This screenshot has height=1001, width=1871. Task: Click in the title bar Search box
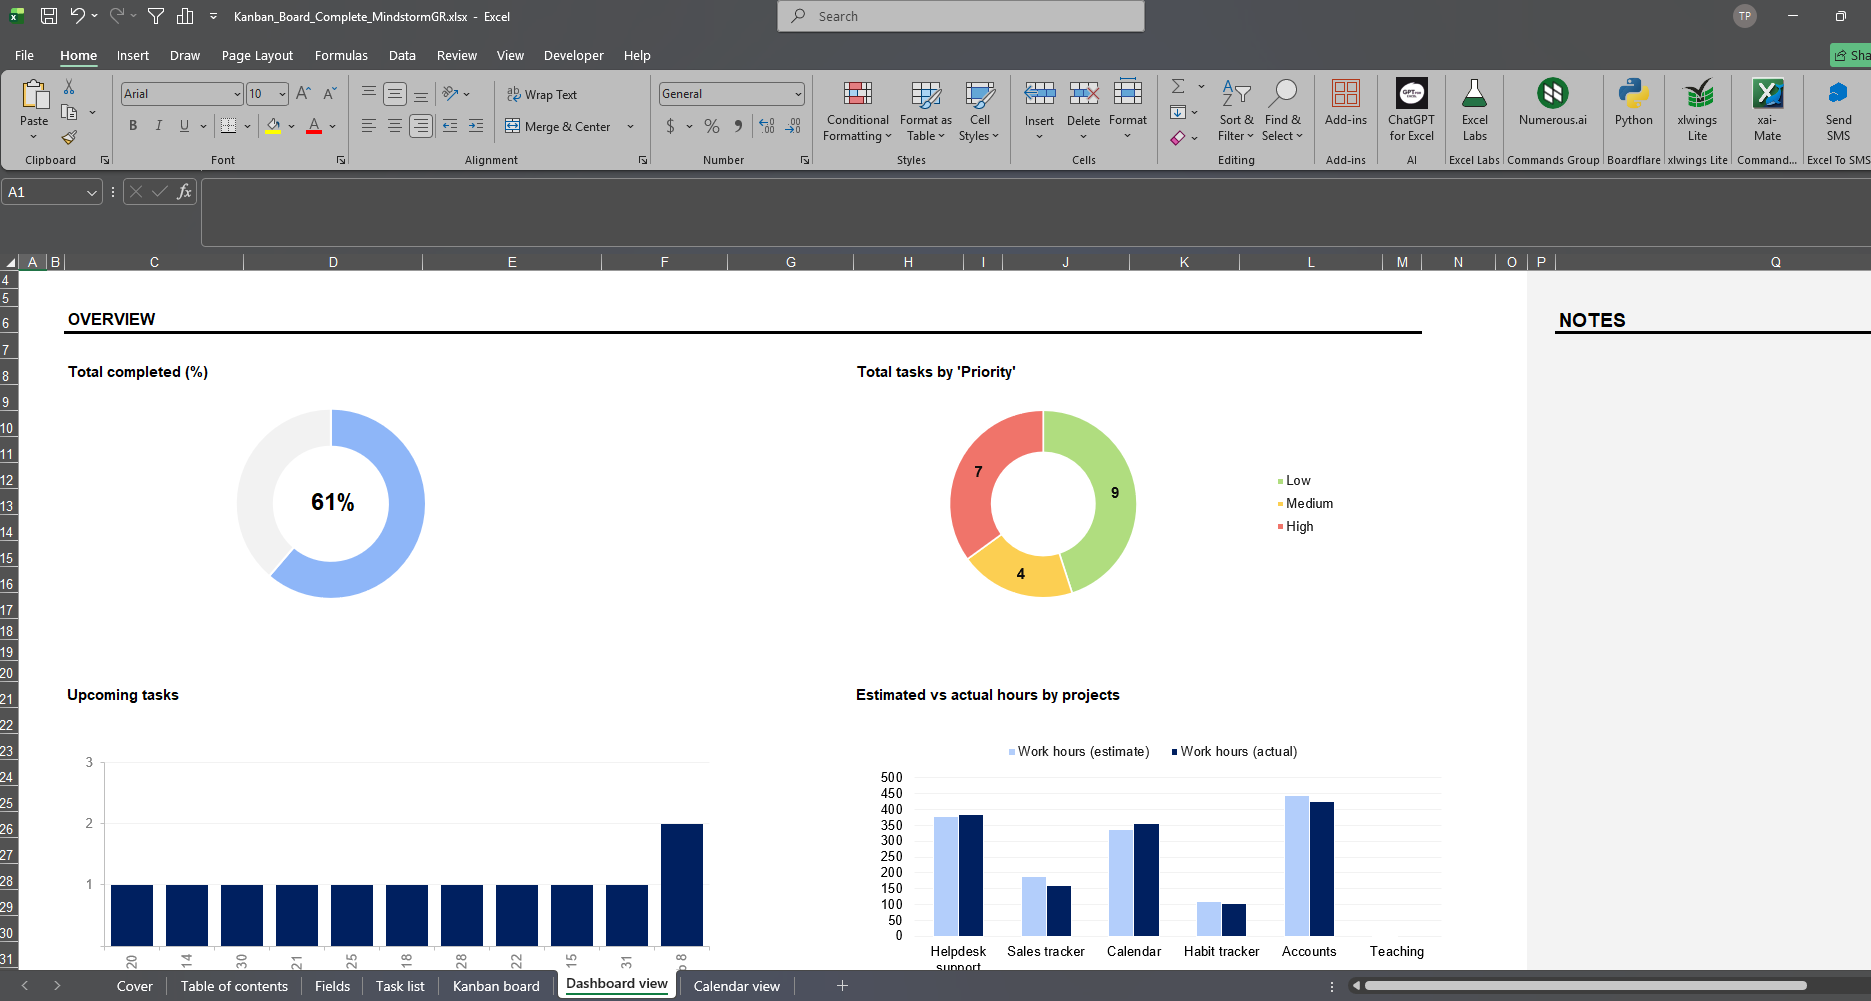tap(960, 16)
